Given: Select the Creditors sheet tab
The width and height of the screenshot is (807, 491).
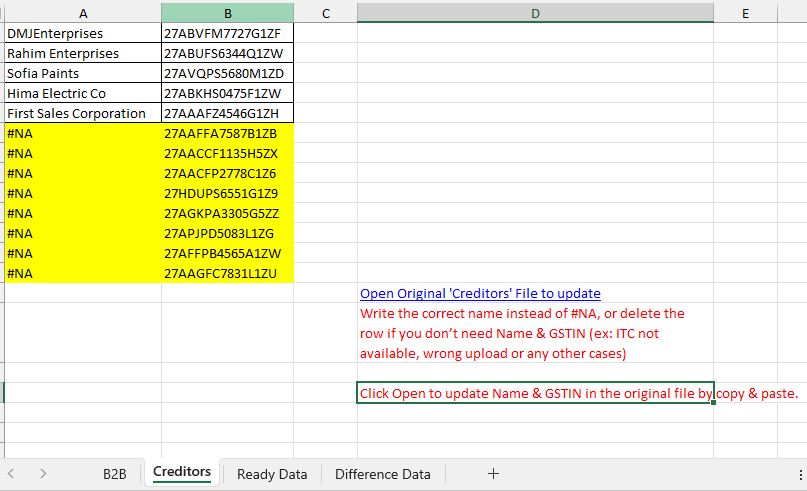Looking at the screenshot, I should (x=182, y=472).
